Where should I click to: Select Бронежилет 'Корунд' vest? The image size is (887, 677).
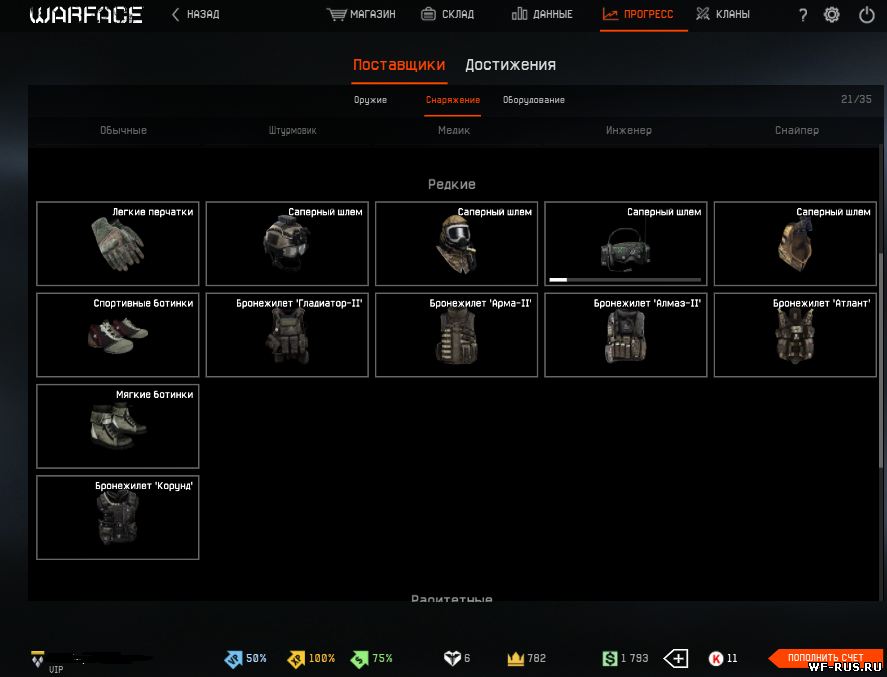pos(118,518)
